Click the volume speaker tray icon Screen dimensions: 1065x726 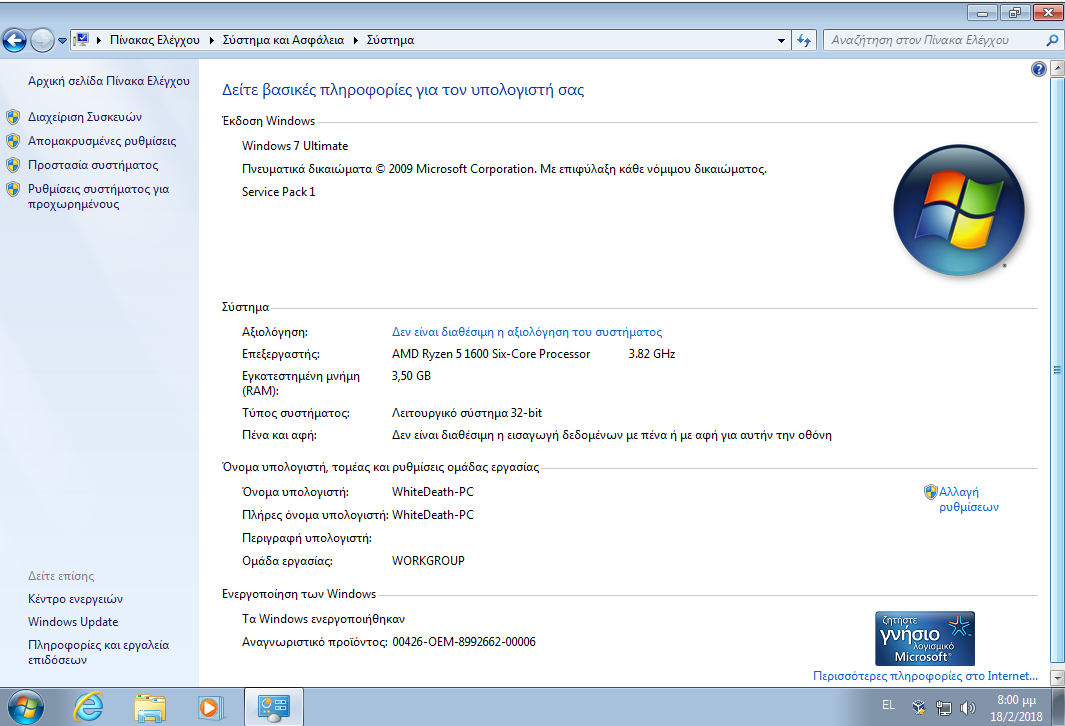(x=967, y=708)
